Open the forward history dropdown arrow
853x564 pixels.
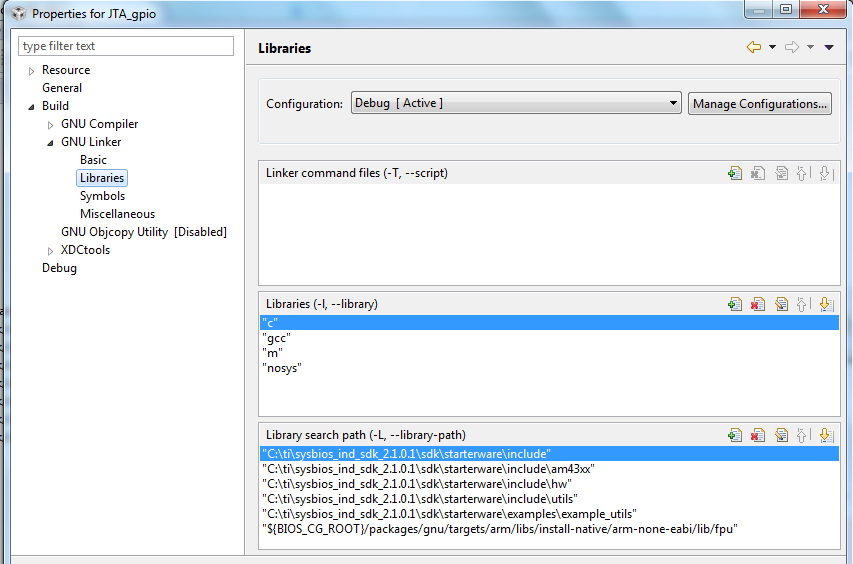pyautogui.click(x=811, y=47)
